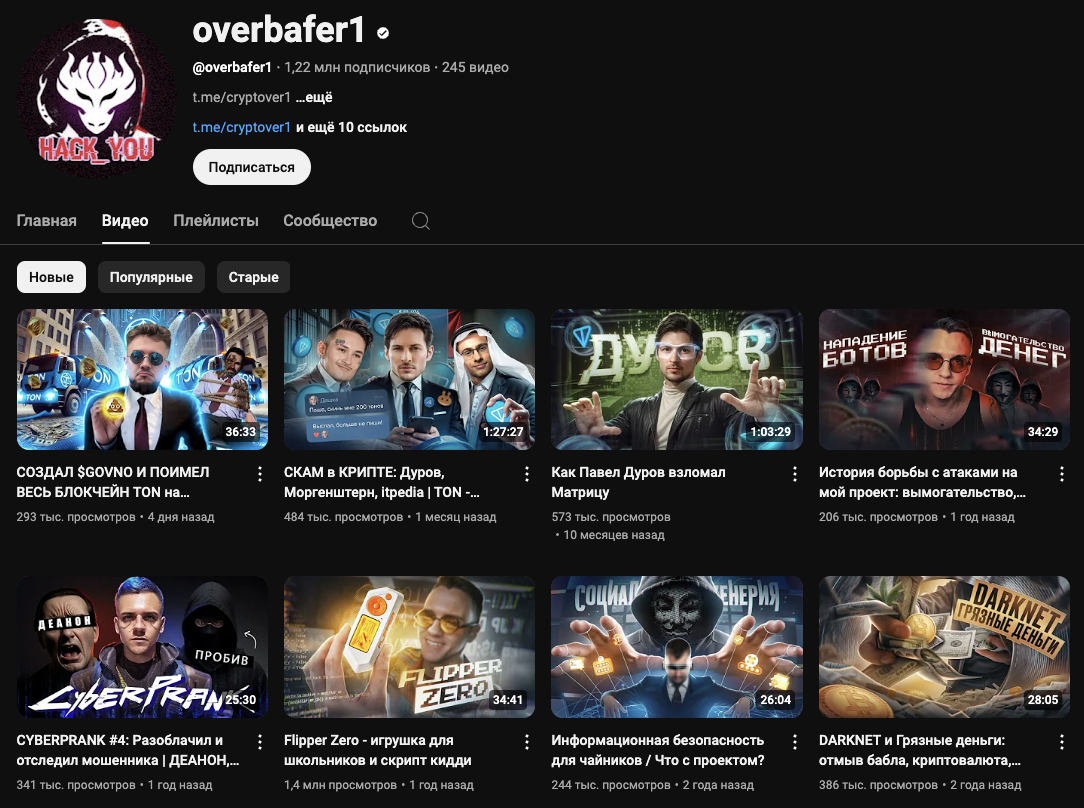Open the СОЗДАЛ $GOVNO video title
This screenshot has height=808, width=1084.
click(x=113, y=482)
